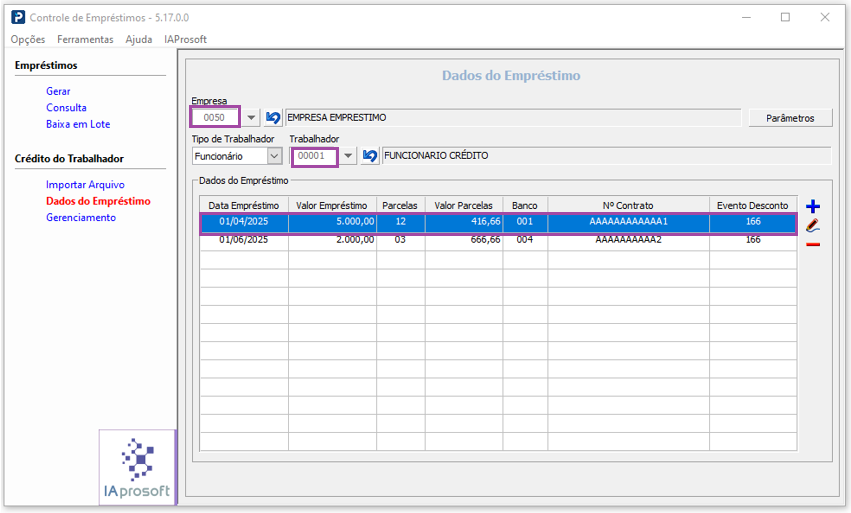Click the Empresa code input field

coord(215,118)
